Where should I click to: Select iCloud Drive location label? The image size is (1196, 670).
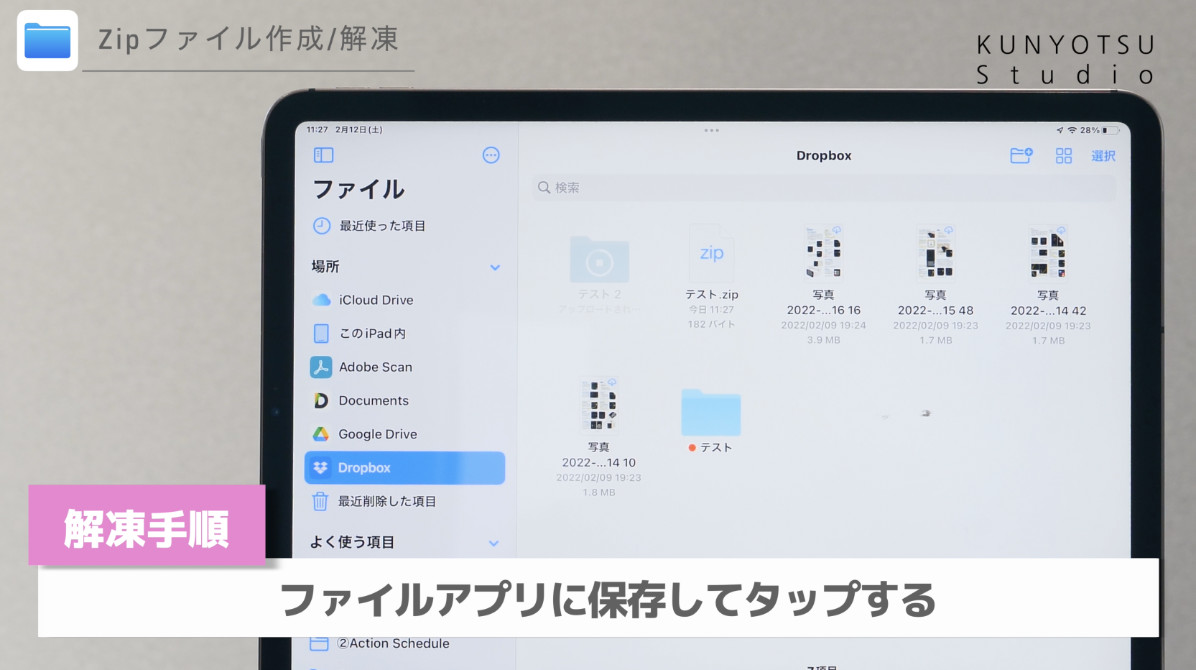click(376, 300)
